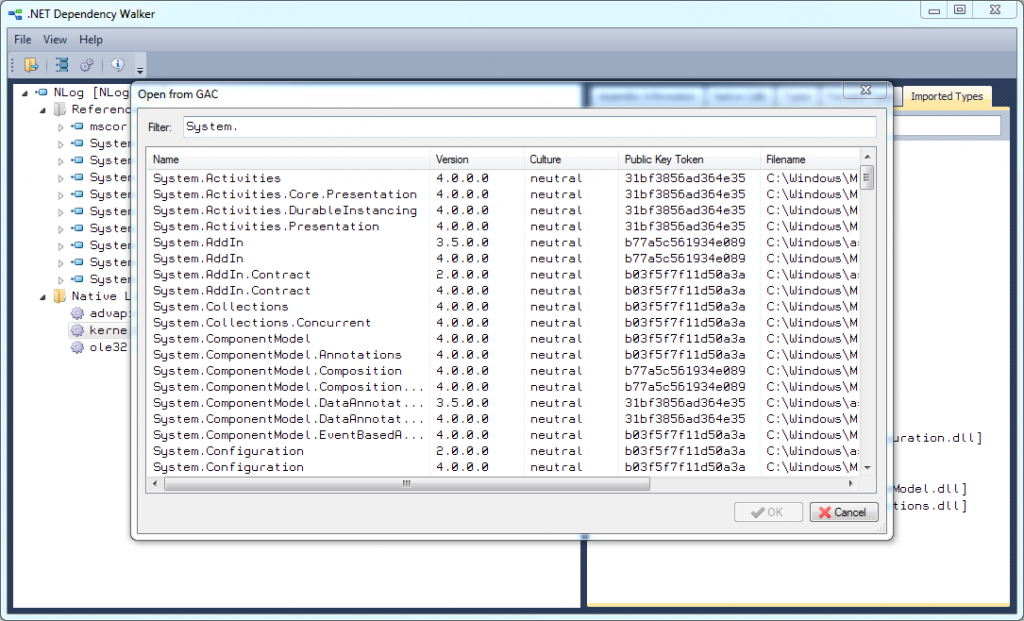Select the System.Activities.Core.Presentation row
1024x621 pixels.
tap(504, 195)
